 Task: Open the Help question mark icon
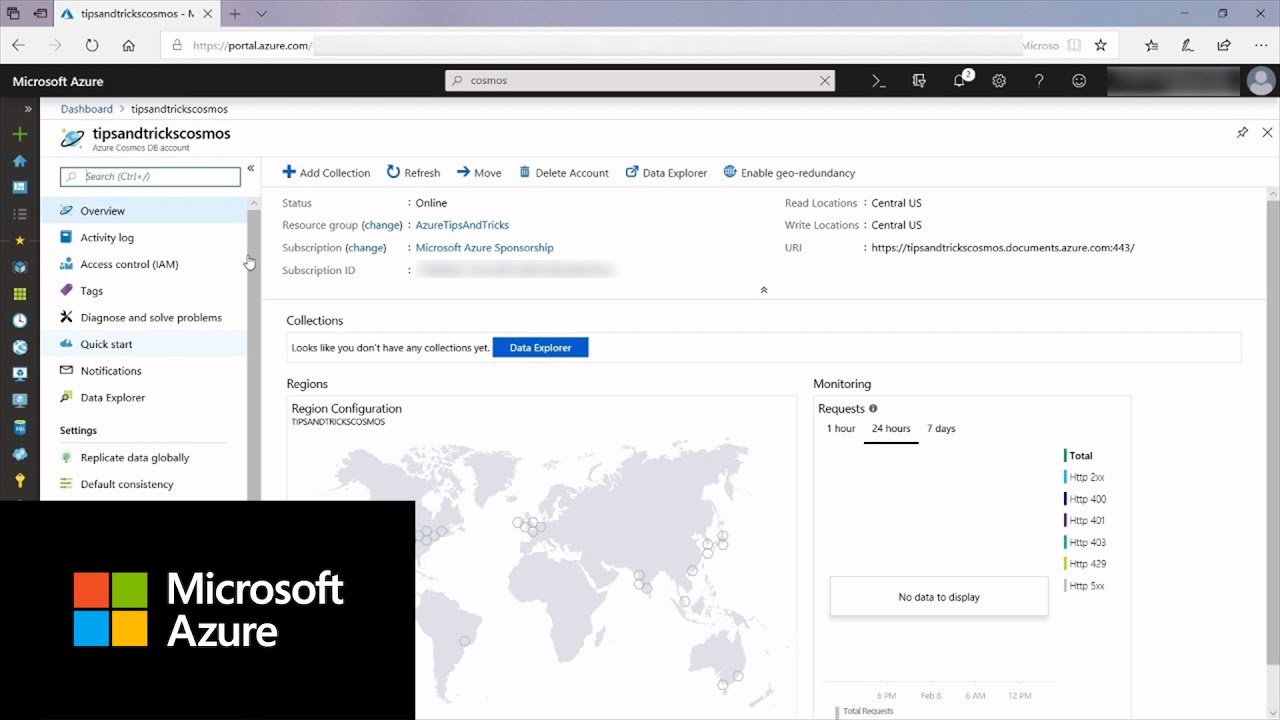(1039, 81)
